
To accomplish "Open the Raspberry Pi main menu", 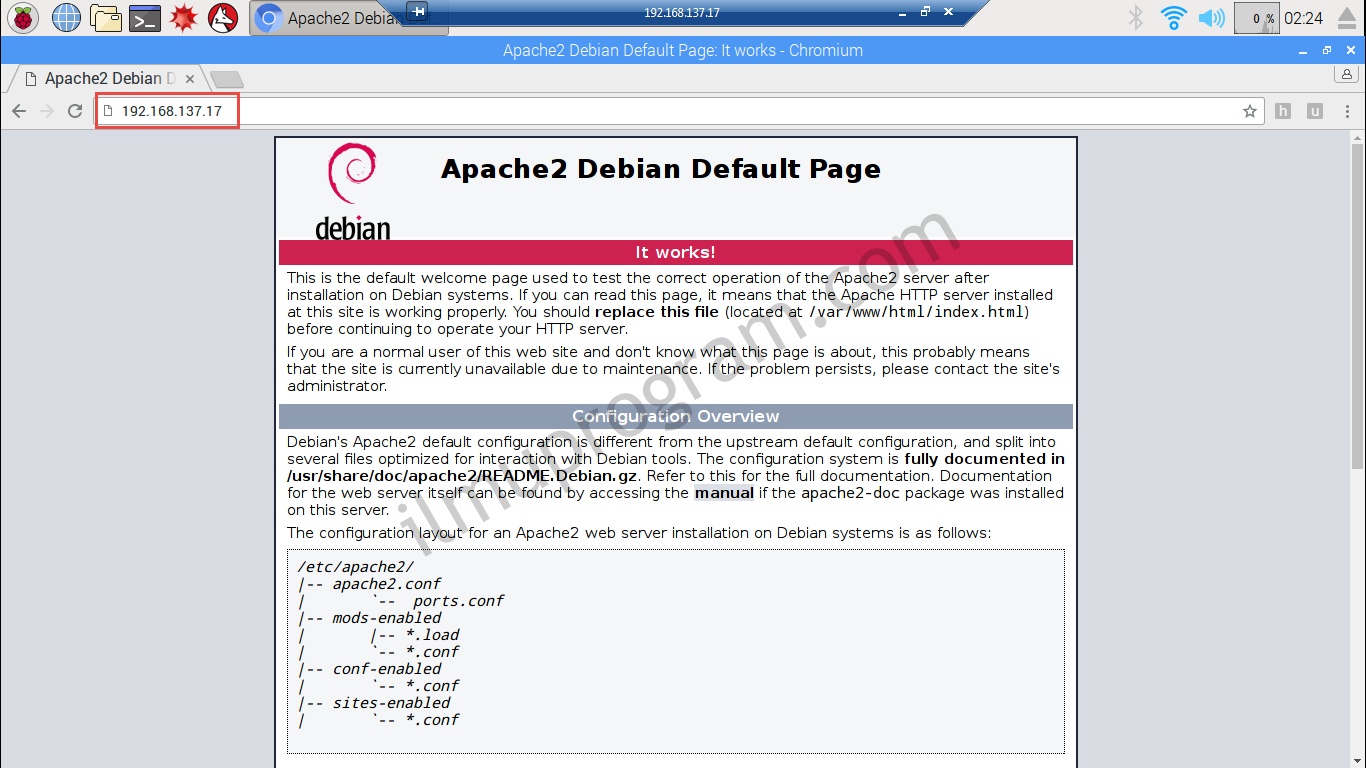I will (24, 17).
